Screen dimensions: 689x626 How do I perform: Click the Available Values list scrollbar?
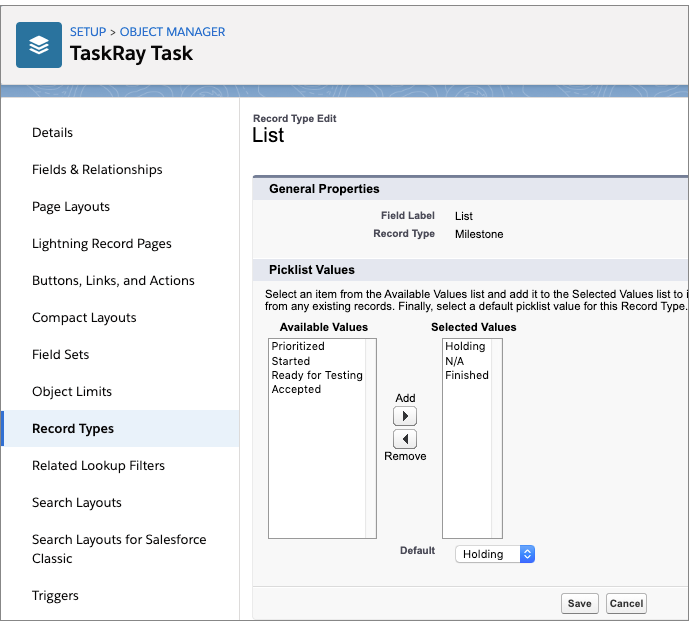(x=370, y=438)
